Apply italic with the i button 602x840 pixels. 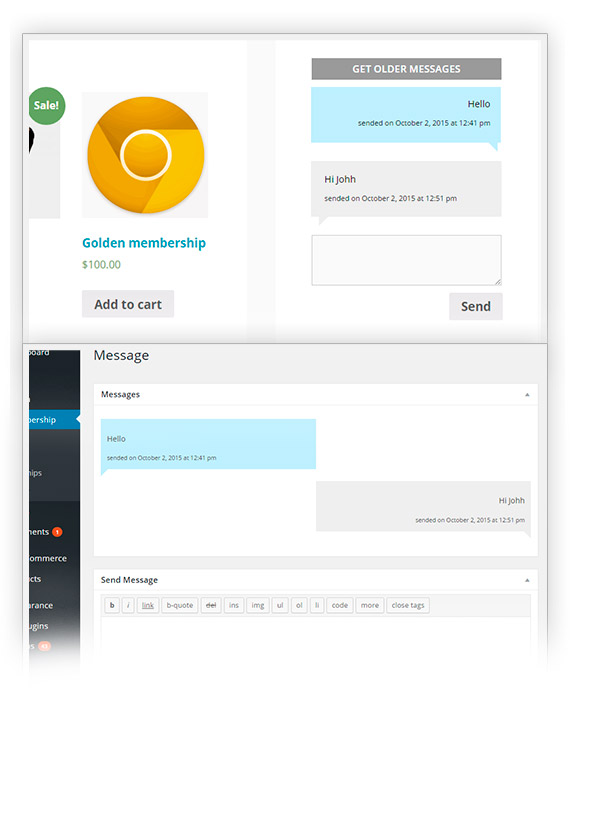(x=128, y=605)
